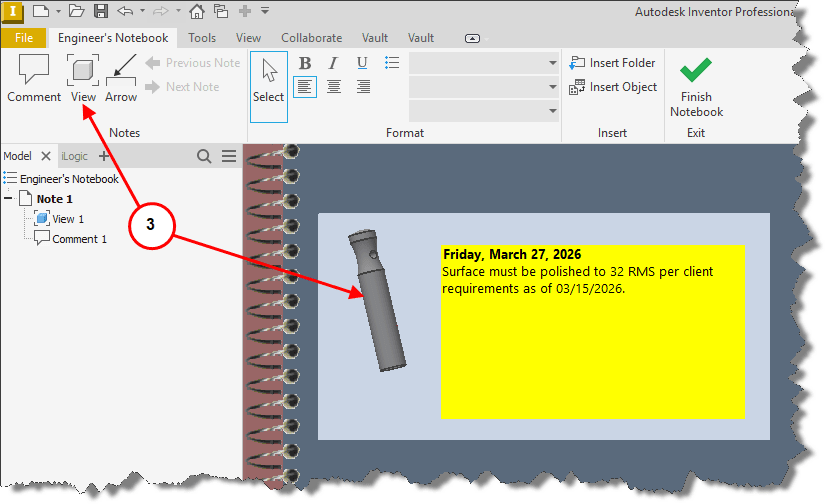Open the View ribbon tab
The image size is (825, 504).
tap(248, 38)
